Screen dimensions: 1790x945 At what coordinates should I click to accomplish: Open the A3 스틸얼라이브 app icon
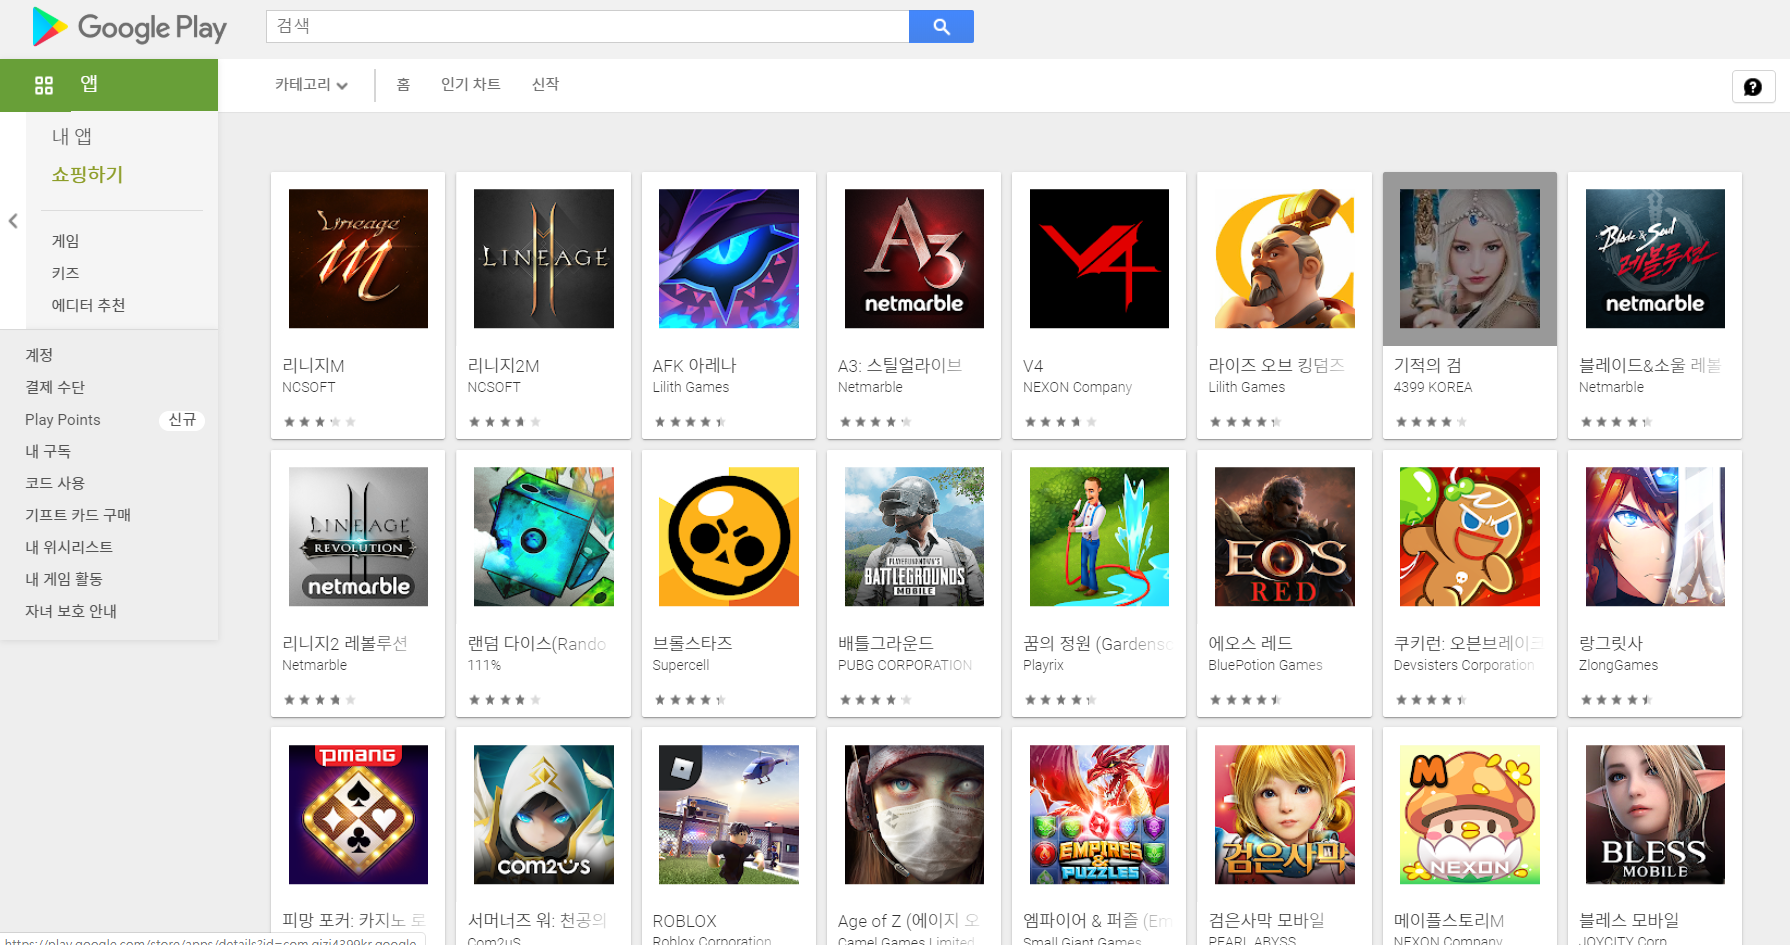pyautogui.click(x=914, y=259)
